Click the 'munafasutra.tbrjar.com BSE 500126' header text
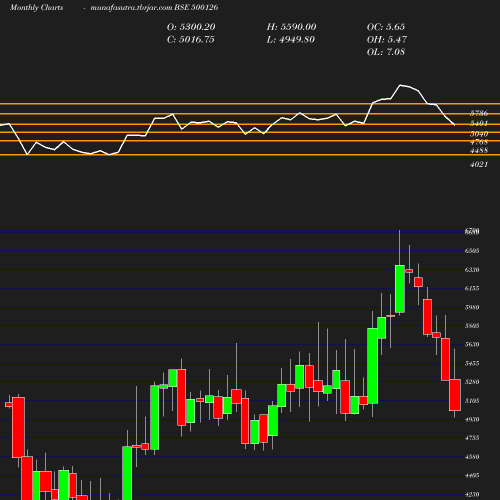Viewport: 500px width, 500px height. point(154,8)
